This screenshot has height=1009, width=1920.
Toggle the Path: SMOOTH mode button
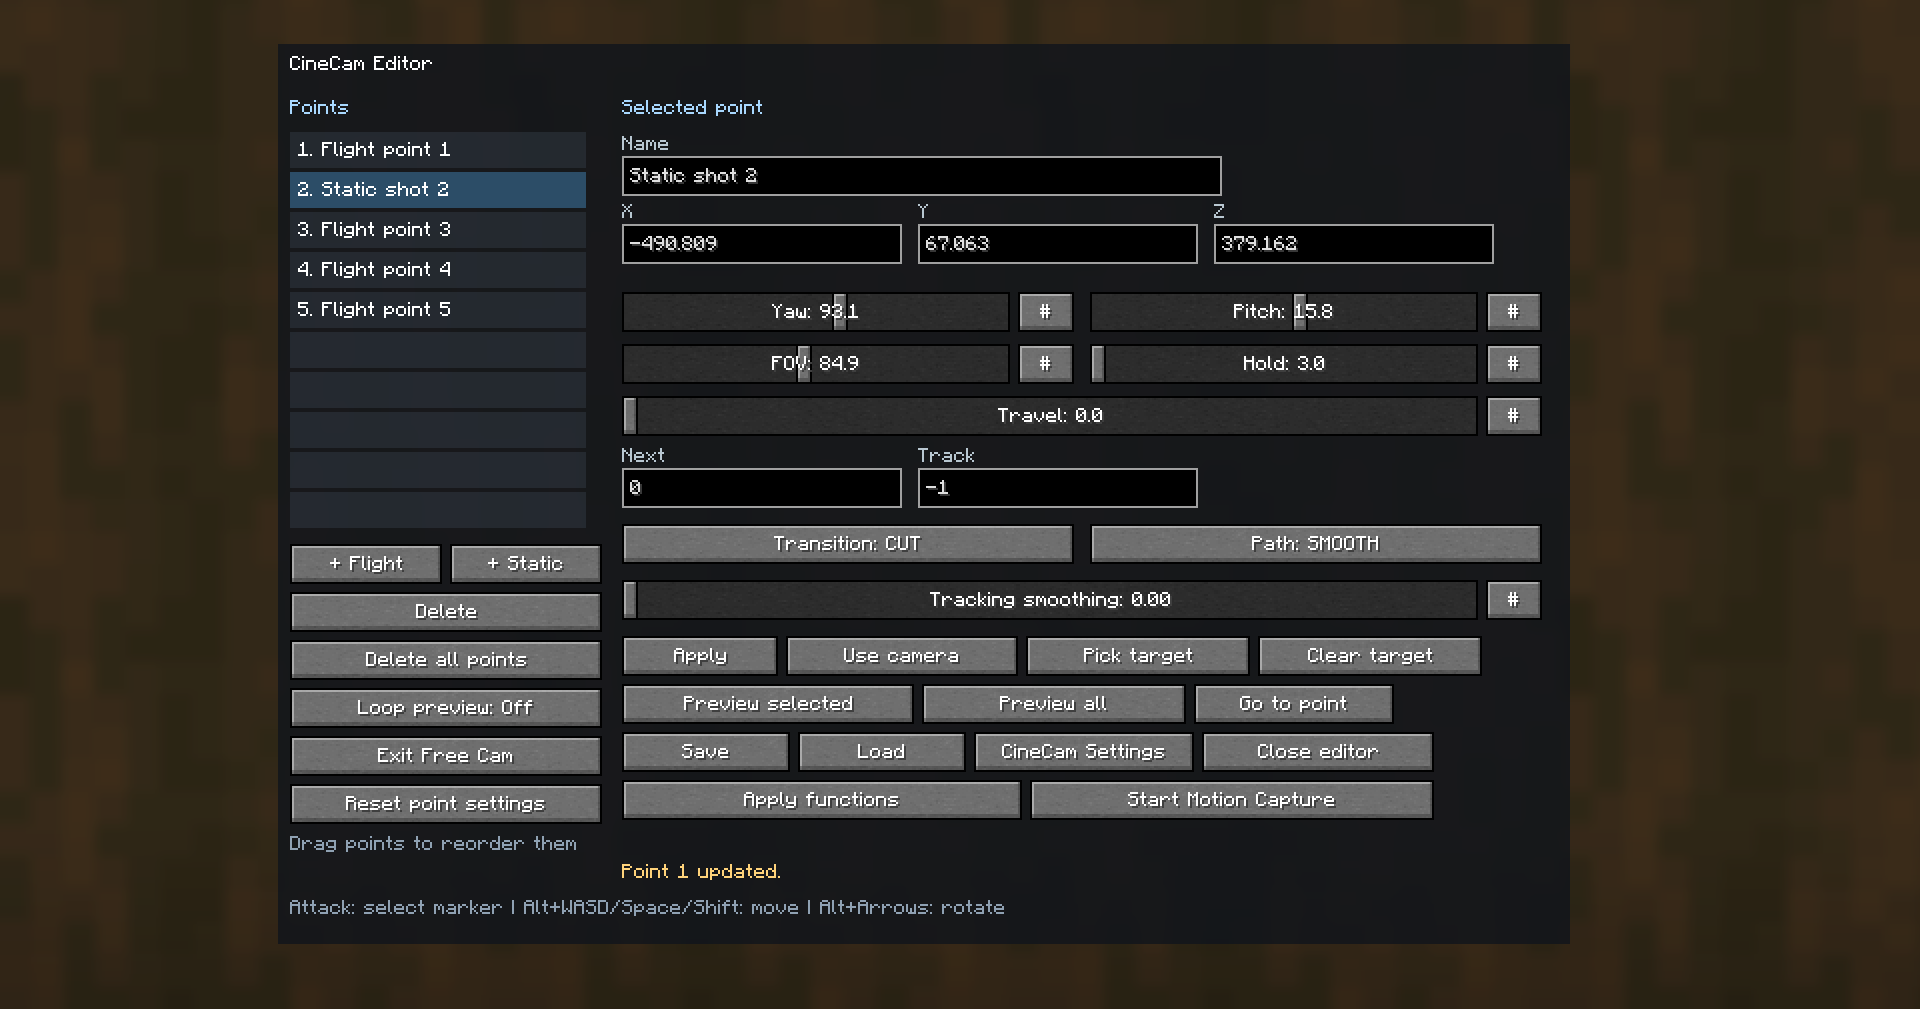click(1315, 544)
